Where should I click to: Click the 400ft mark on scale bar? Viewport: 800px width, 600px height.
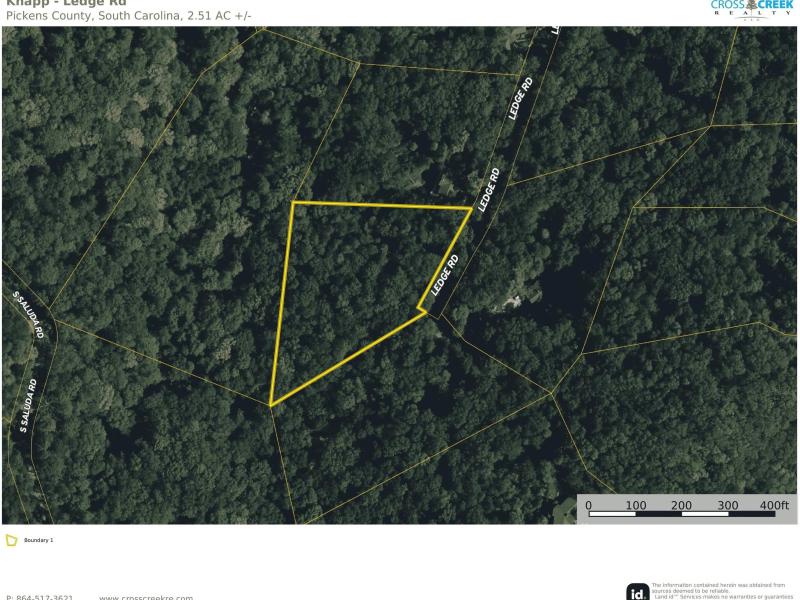click(774, 505)
